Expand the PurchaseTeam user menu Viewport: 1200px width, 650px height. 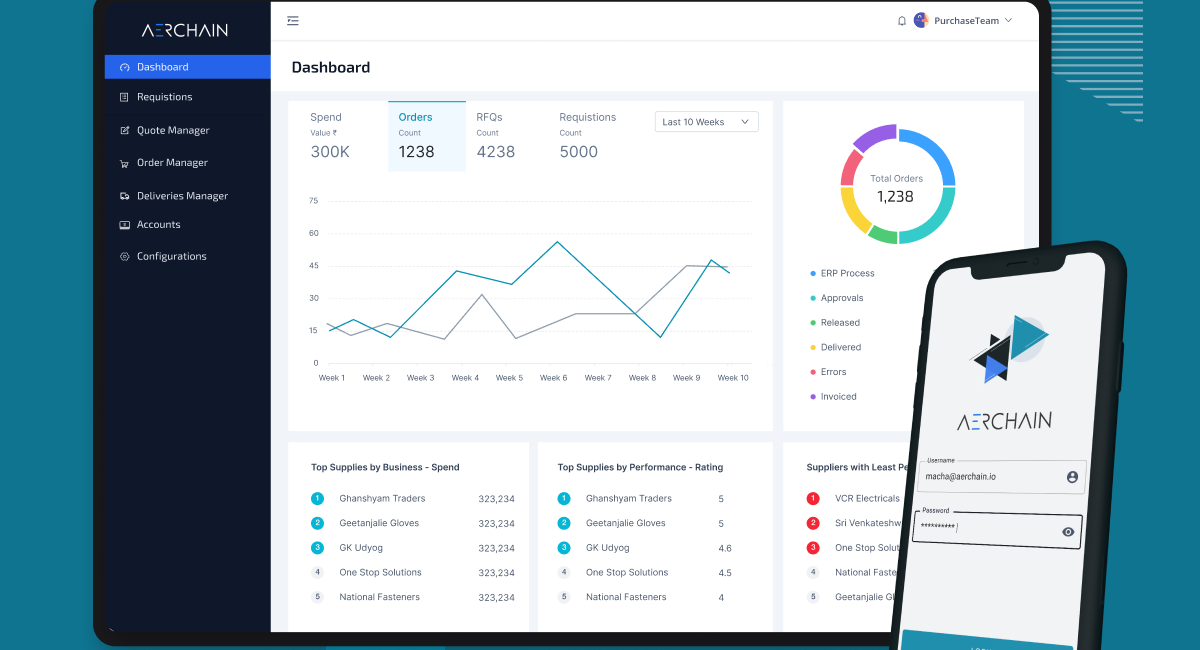point(1008,21)
